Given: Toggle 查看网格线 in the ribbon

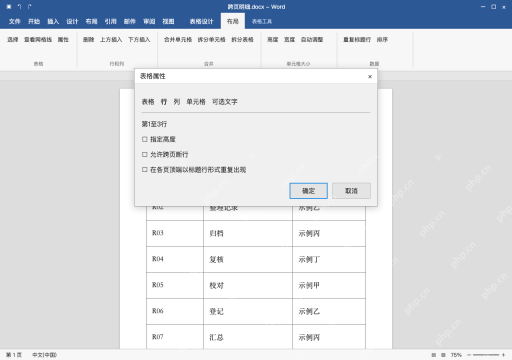Looking at the screenshot, I should point(38,40).
